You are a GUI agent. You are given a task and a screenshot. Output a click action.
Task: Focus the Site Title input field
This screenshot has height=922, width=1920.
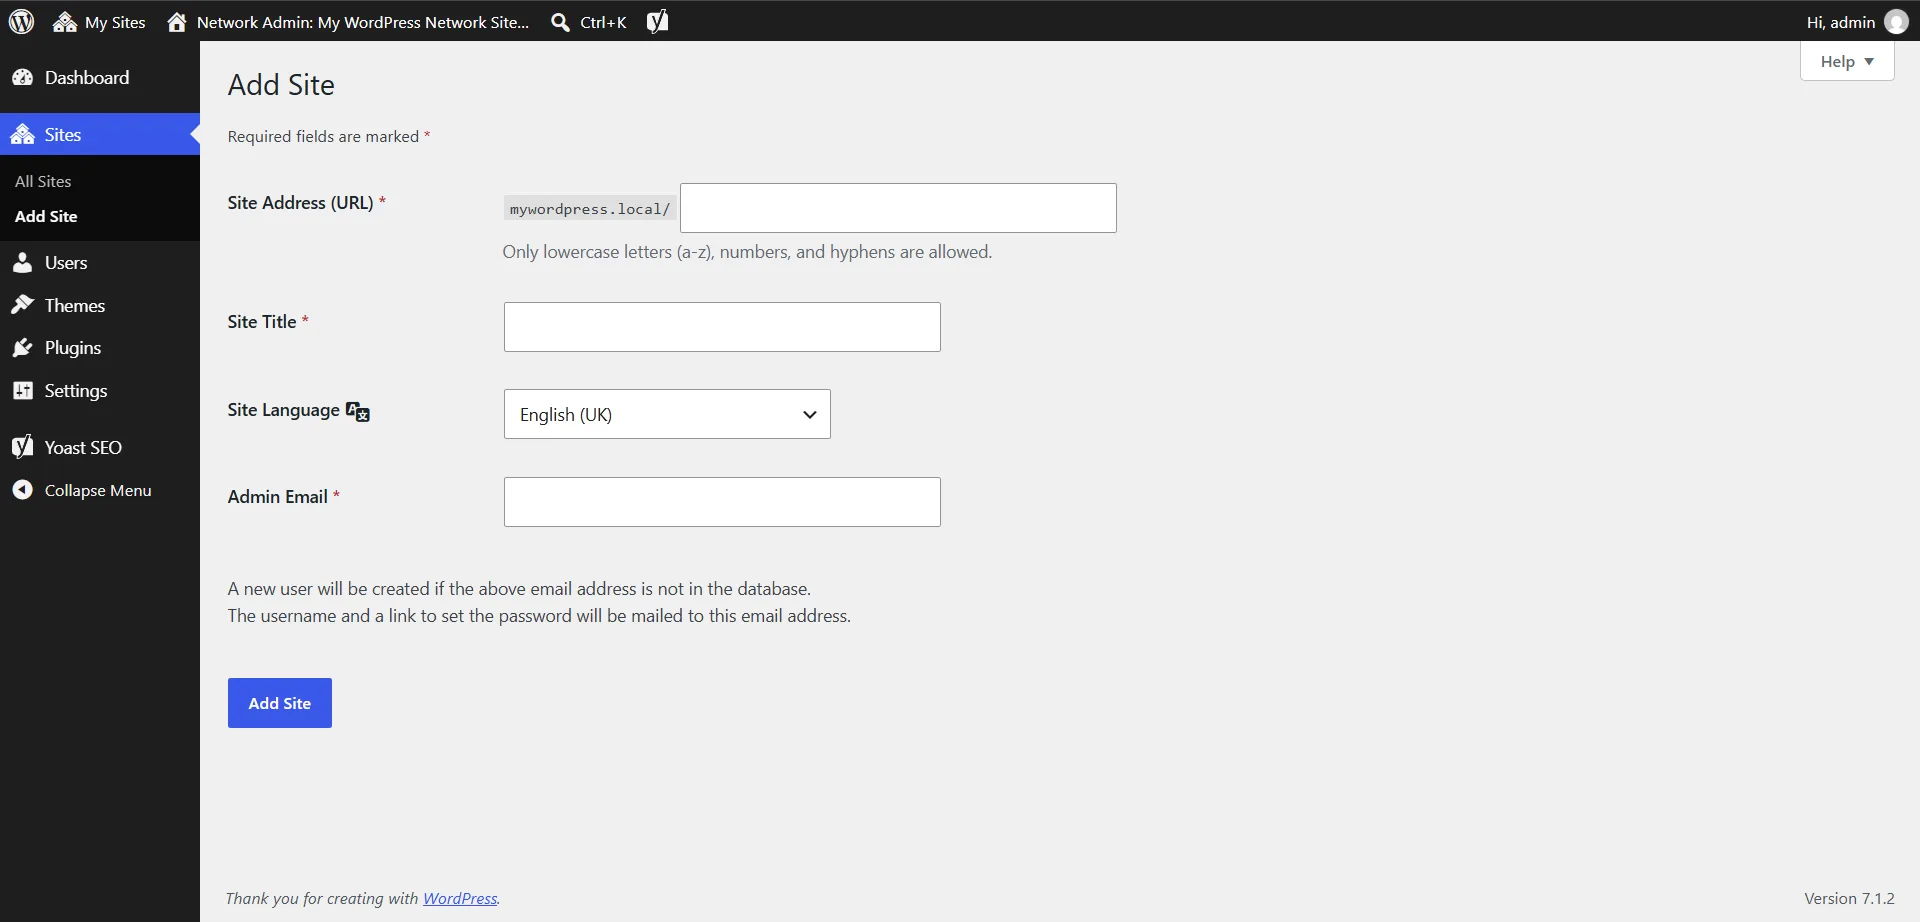pos(722,327)
